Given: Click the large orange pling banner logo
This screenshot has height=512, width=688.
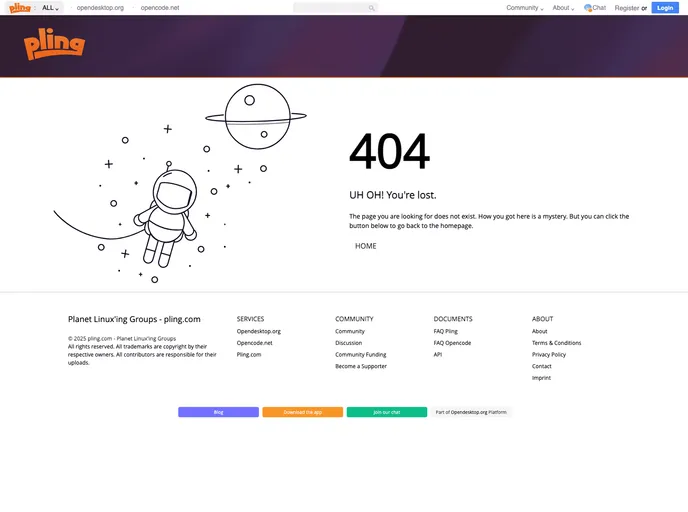Looking at the screenshot, I should [54, 44].
